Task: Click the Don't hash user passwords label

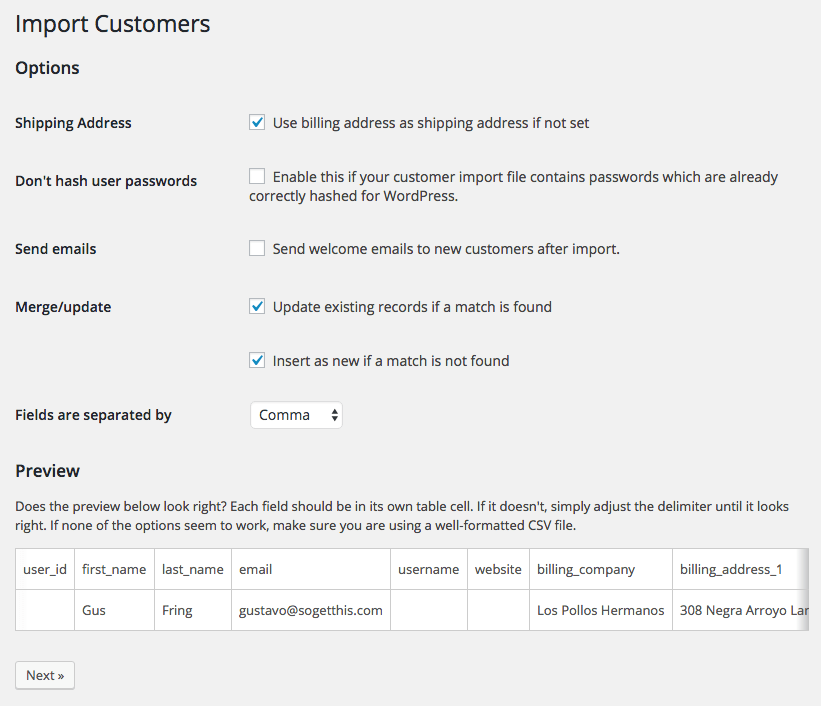Action: click(x=106, y=181)
